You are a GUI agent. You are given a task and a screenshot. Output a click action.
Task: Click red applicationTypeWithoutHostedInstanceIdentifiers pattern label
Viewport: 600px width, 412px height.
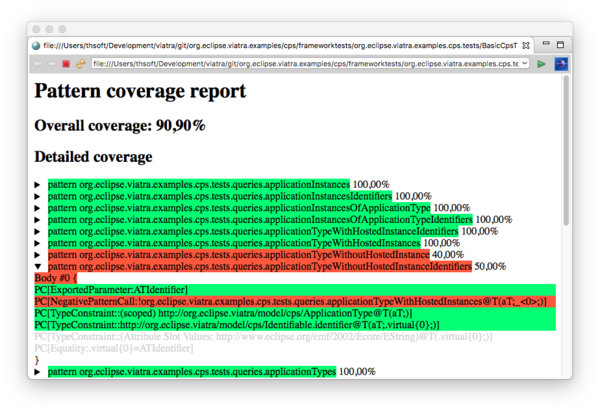260,266
